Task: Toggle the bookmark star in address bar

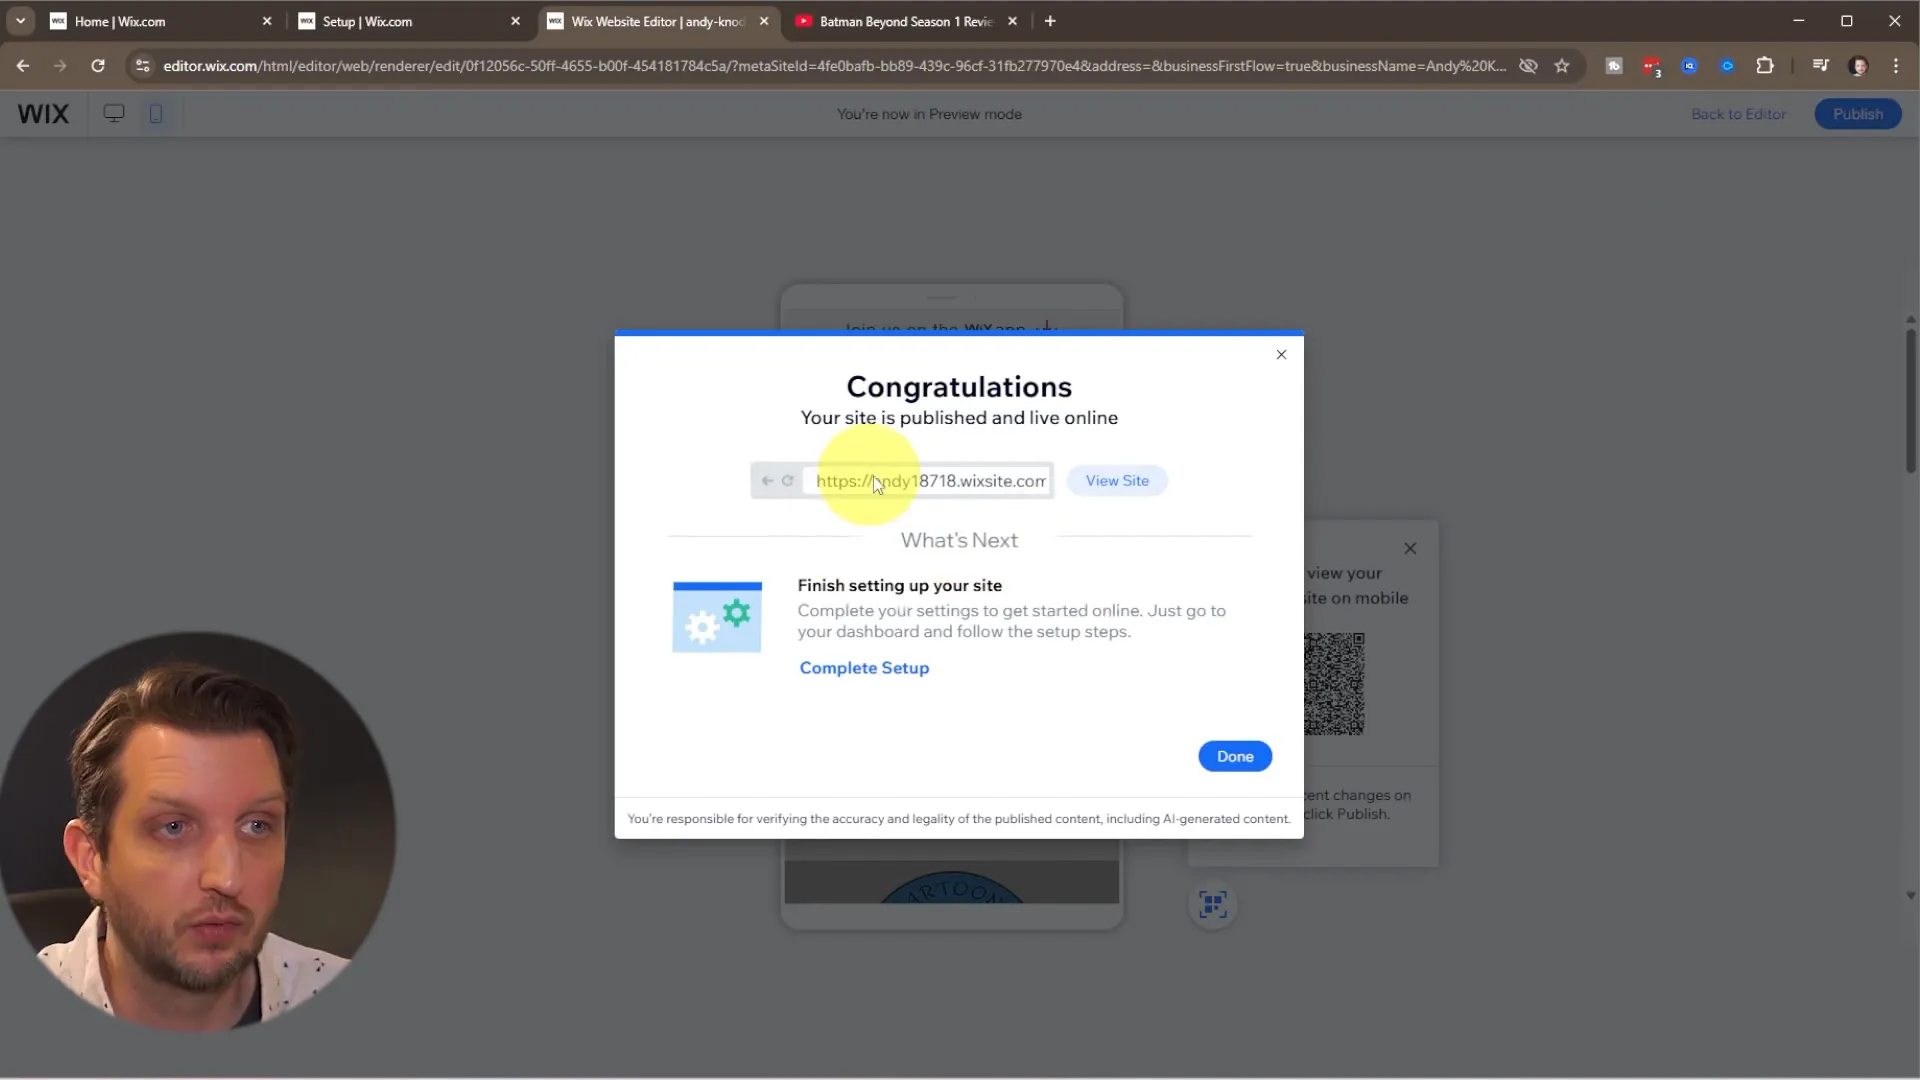Action: pos(1563,65)
